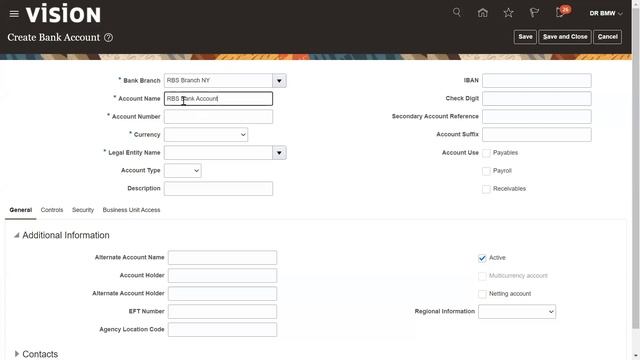
Task: Select the General tab
Action: [x=20, y=210]
